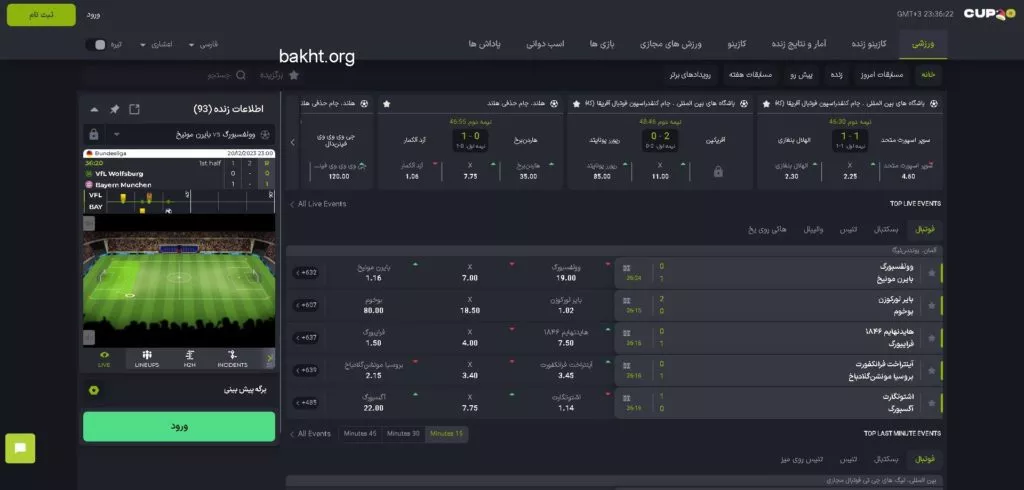
Task: Select the Minutes 30 filter tab
Action: coord(402,433)
